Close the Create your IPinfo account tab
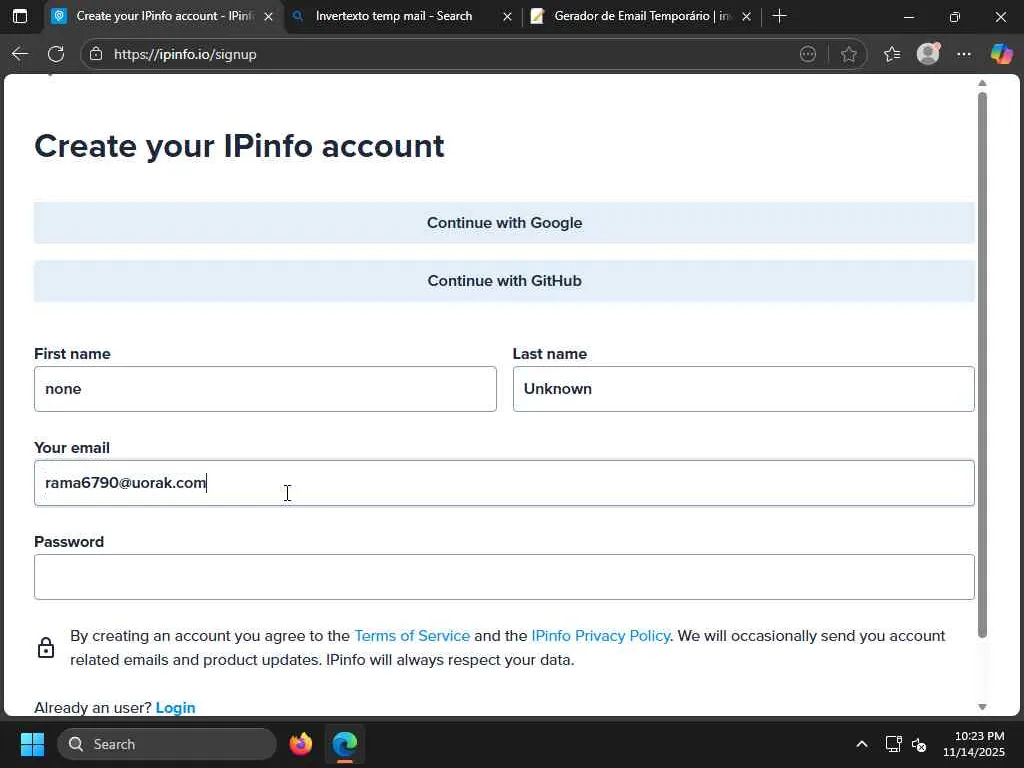 [x=268, y=17]
